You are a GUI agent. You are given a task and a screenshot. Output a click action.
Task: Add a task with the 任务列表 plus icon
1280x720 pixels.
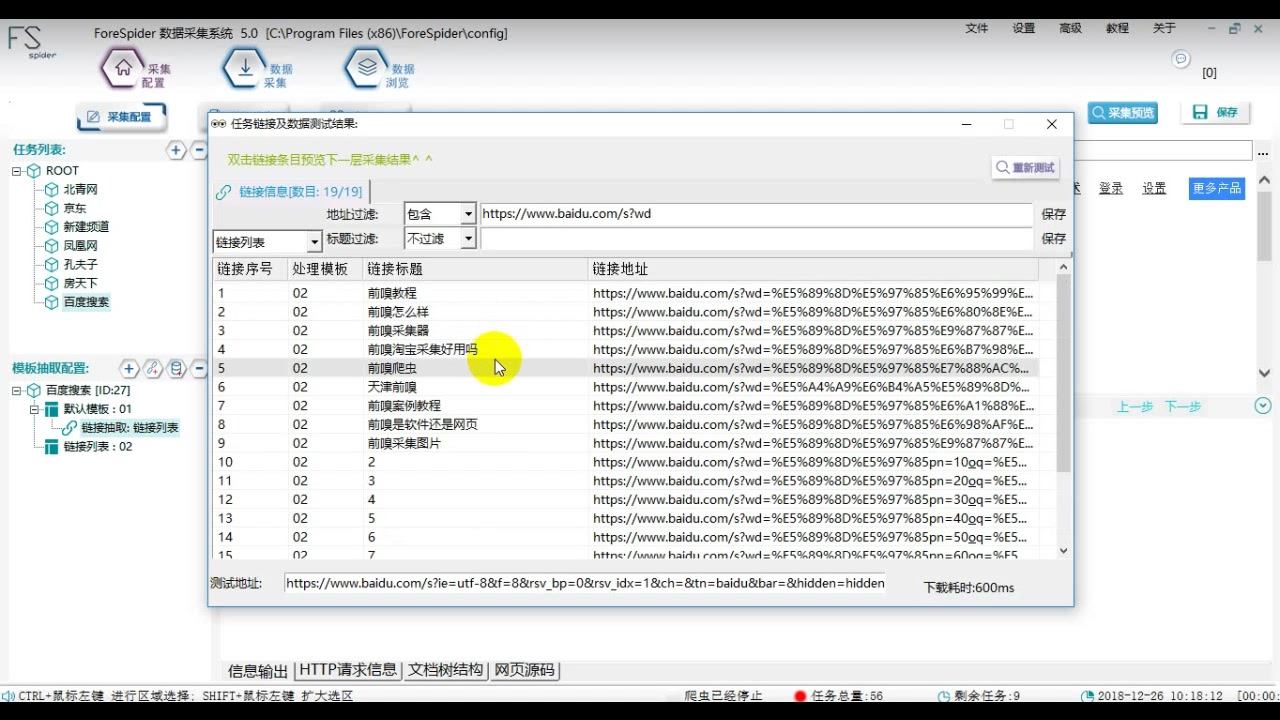(x=176, y=150)
